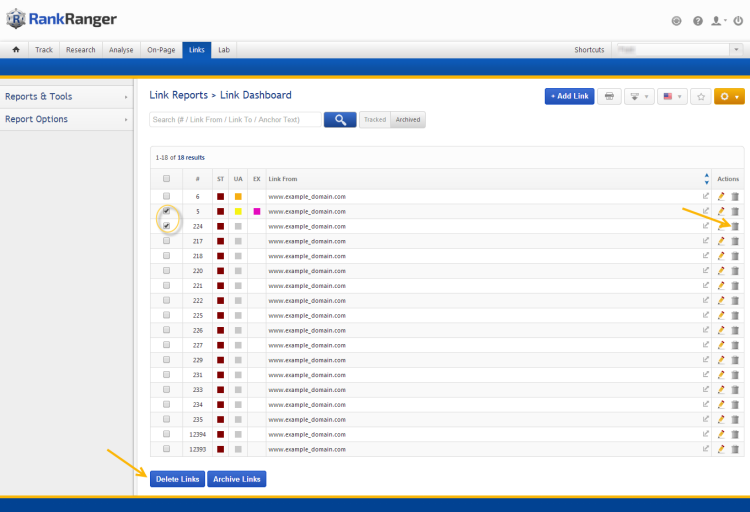Viewport: 750px width, 512px height.
Task: Open the help question mark icon
Action: (x=696, y=20)
